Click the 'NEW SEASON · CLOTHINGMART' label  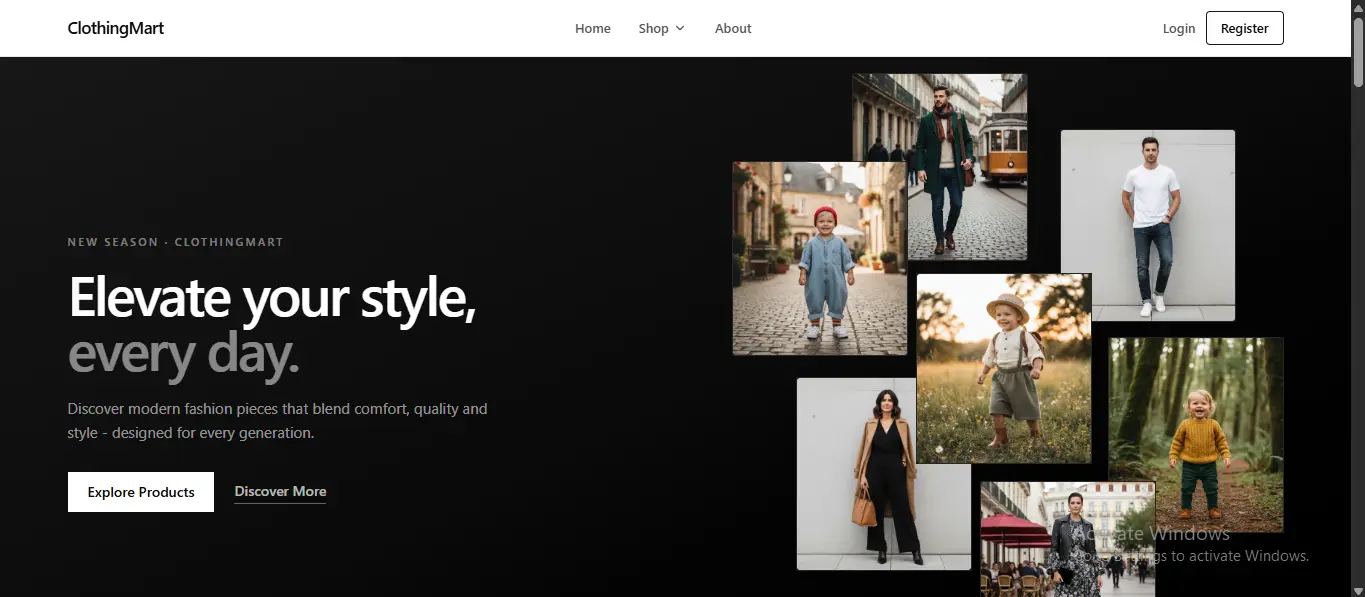point(176,242)
